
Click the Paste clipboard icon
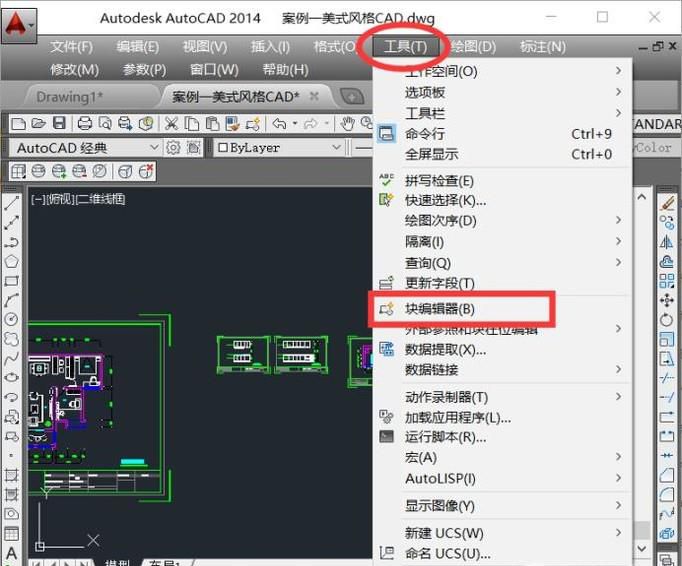tap(212, 124)
